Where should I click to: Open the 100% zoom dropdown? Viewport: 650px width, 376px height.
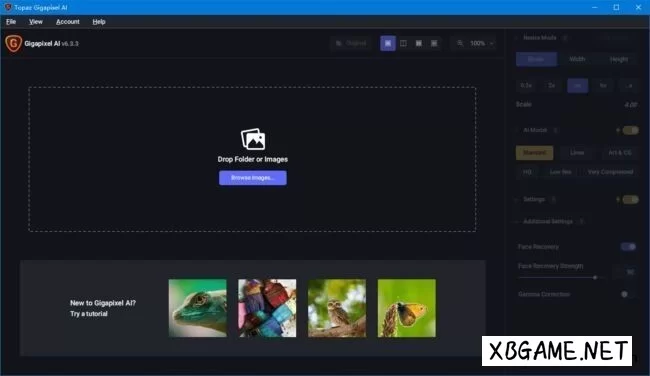point(482,43)
